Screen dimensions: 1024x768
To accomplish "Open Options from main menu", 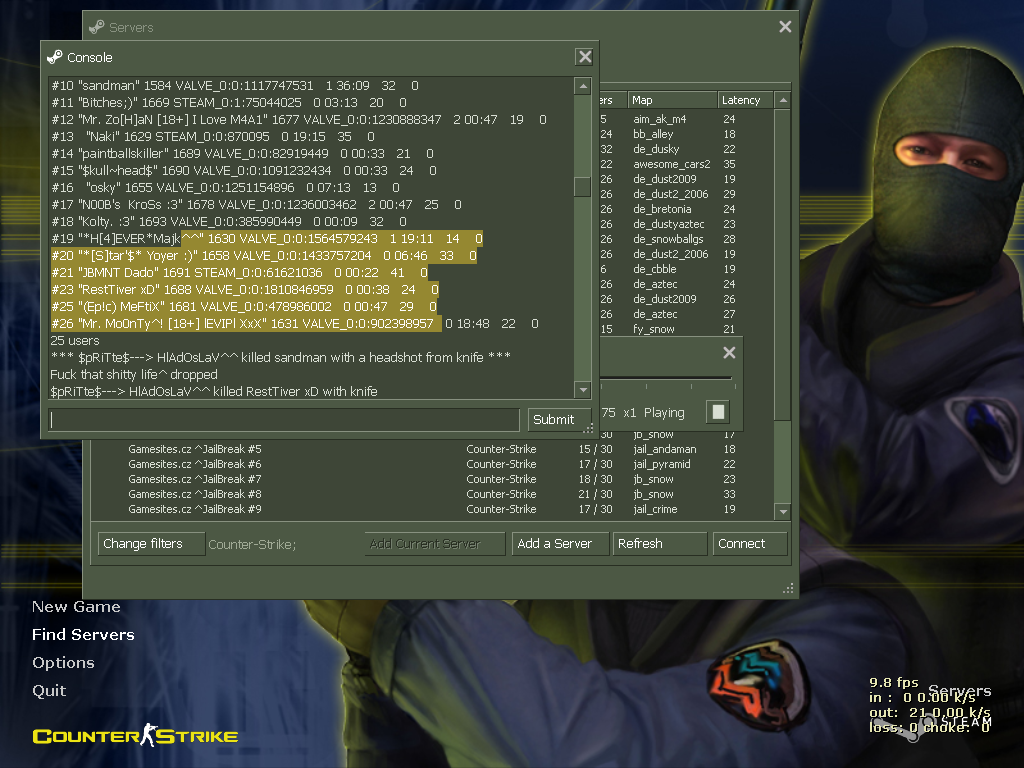I will (x=63, y=663).
